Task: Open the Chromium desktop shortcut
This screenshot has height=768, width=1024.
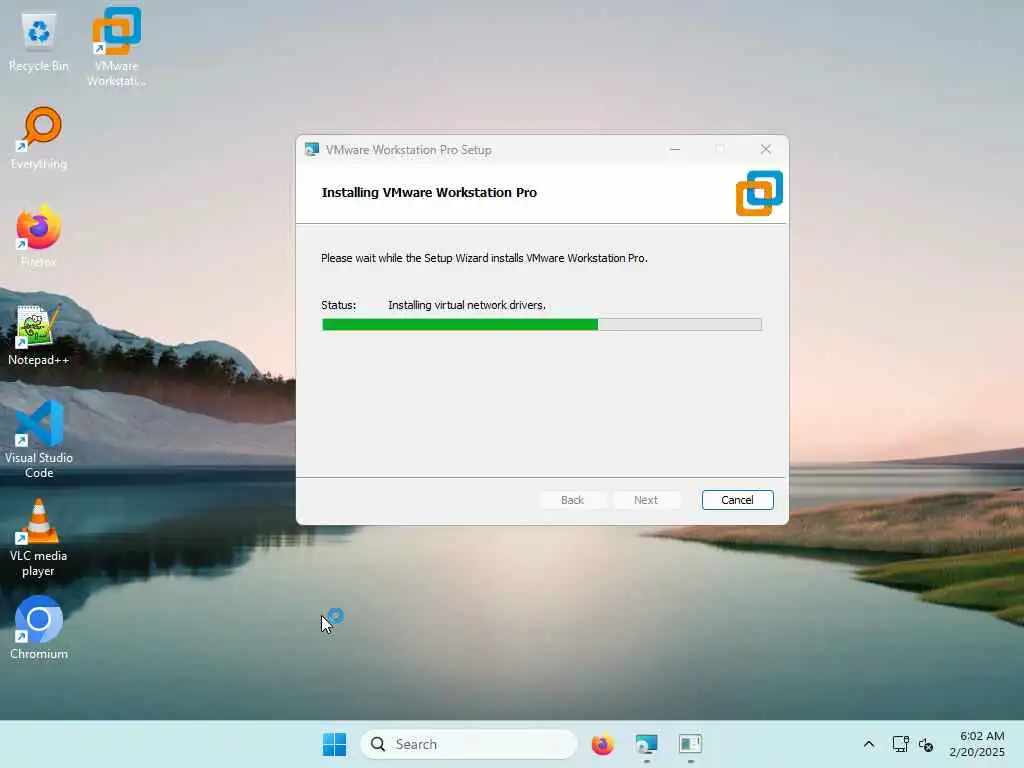Action: pos(39,628)
